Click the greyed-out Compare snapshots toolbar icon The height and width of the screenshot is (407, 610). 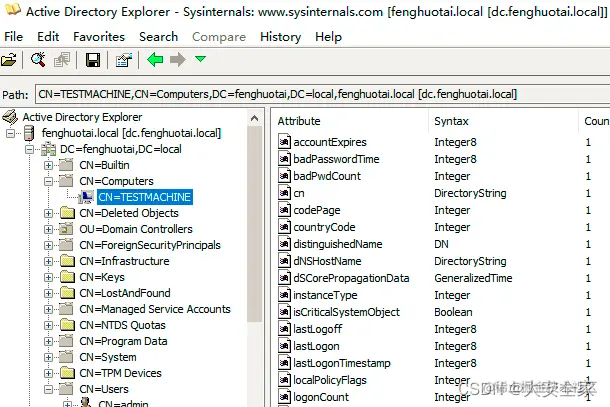[62, 60]
